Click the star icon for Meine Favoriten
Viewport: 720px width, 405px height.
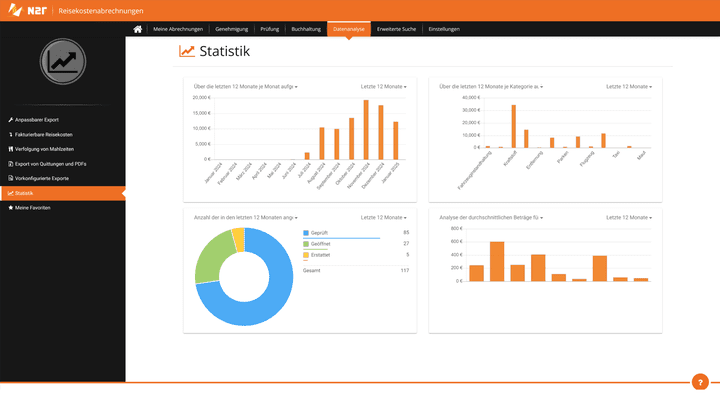tap(10, 207)
